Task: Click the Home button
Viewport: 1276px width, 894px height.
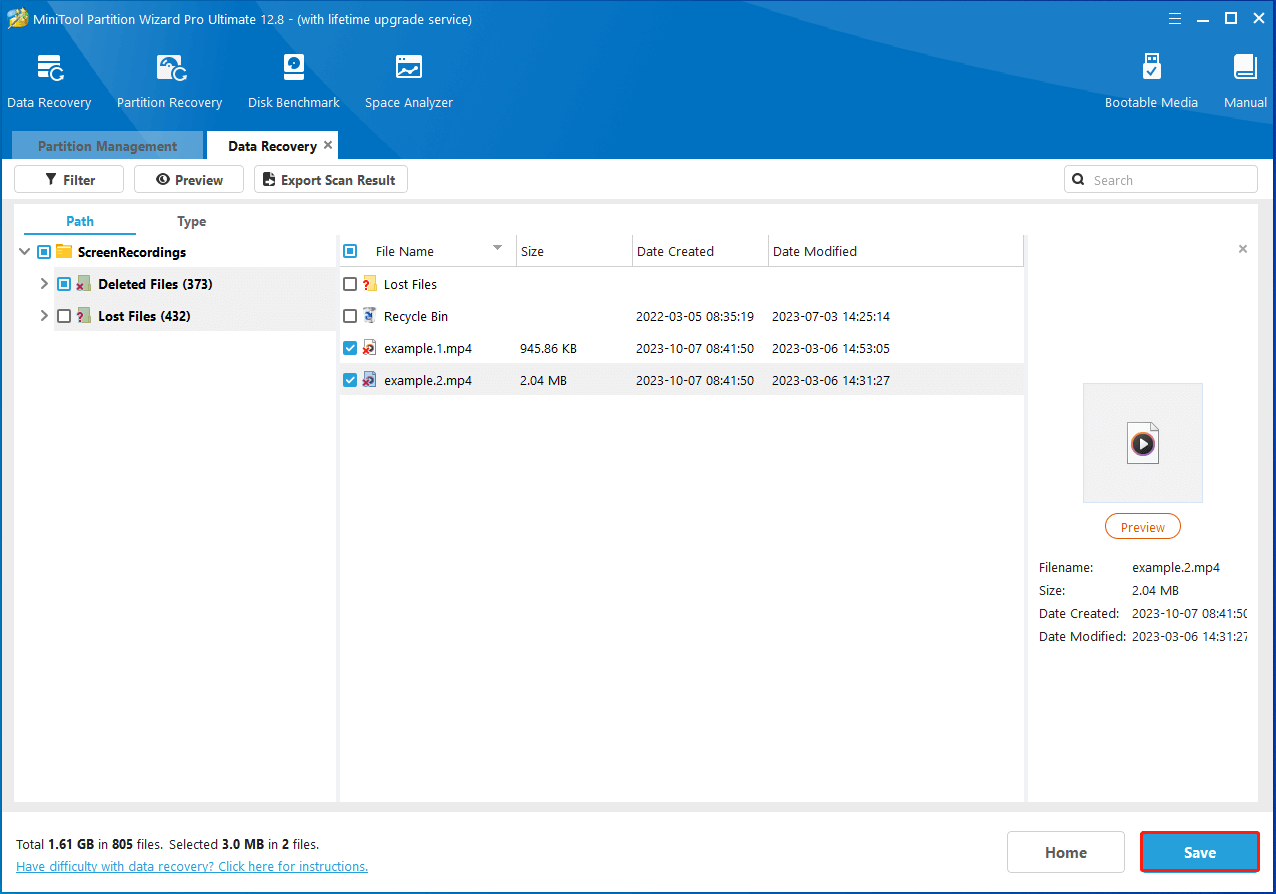Action: (1066, 852)
